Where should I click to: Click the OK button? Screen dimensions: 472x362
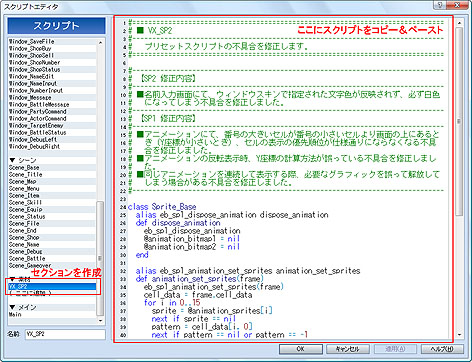coord(301,349)
